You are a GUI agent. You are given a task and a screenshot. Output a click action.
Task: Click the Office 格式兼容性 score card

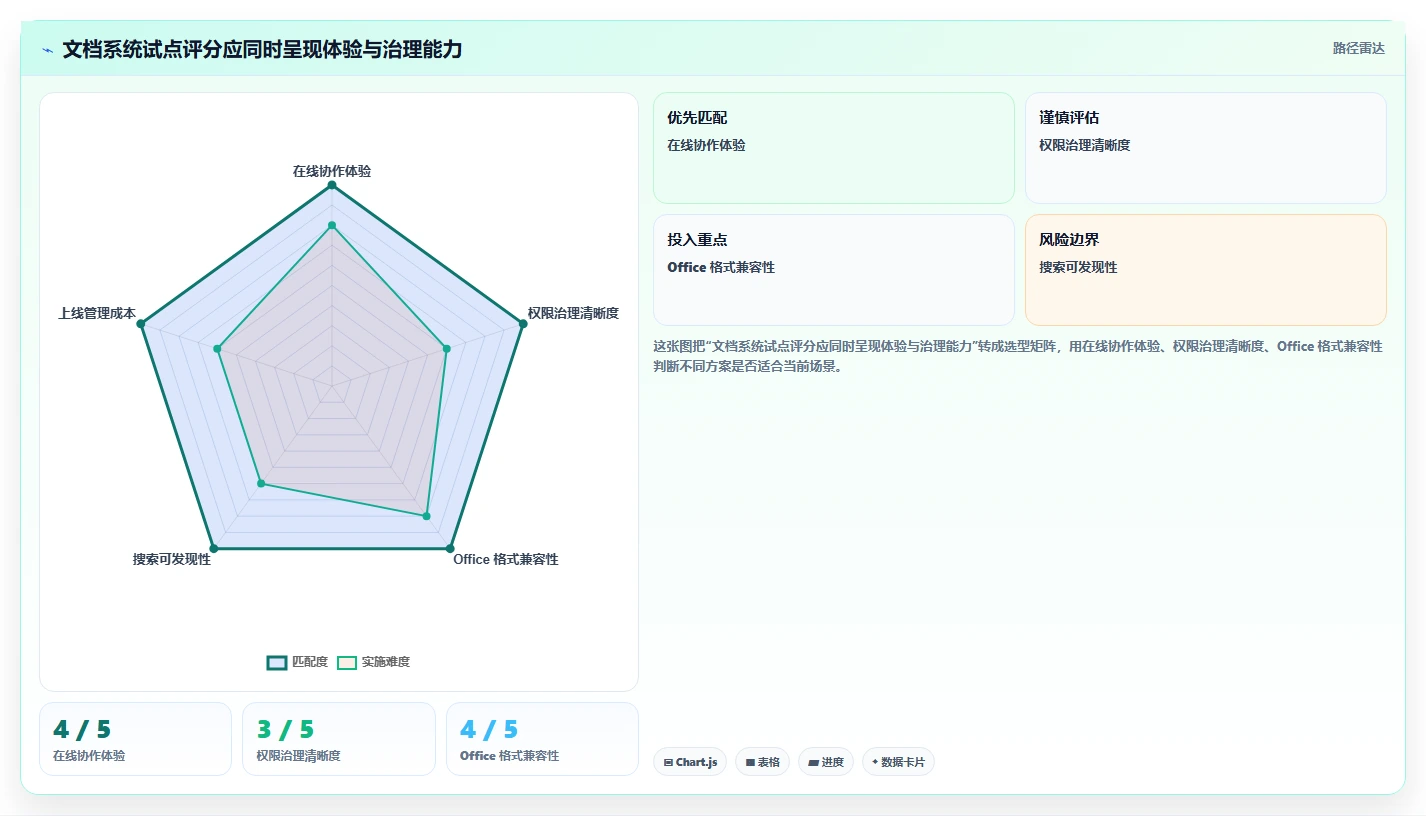click(542, 739)
